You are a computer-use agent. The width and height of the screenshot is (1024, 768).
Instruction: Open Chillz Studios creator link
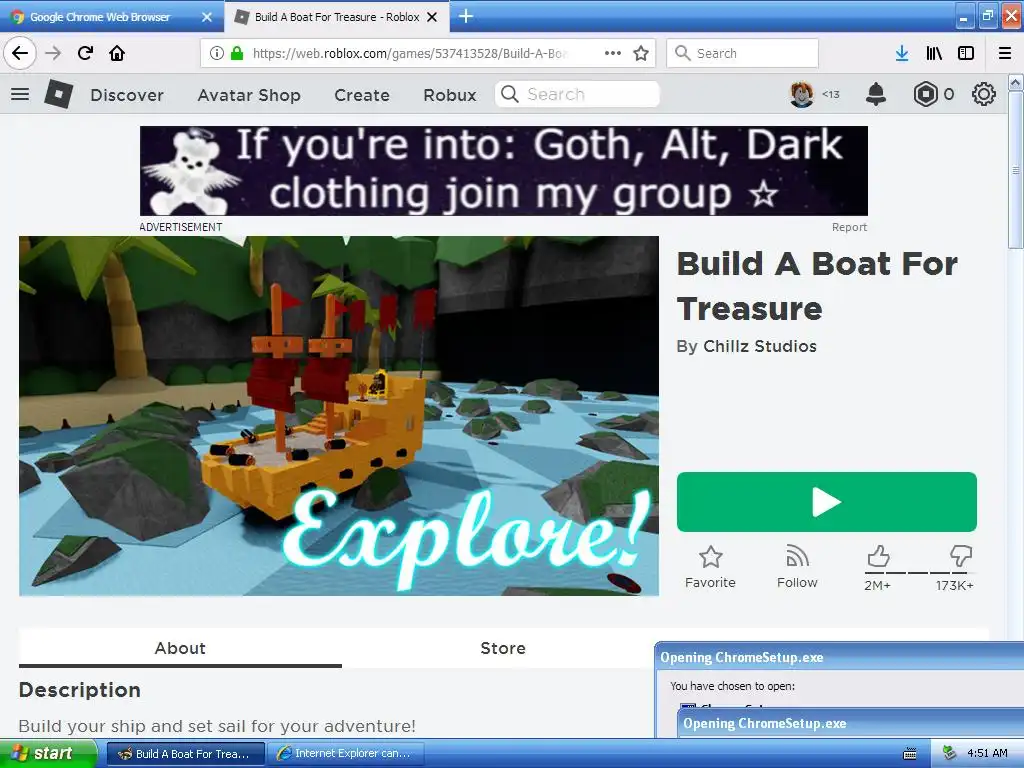click(x=760, y=346)
